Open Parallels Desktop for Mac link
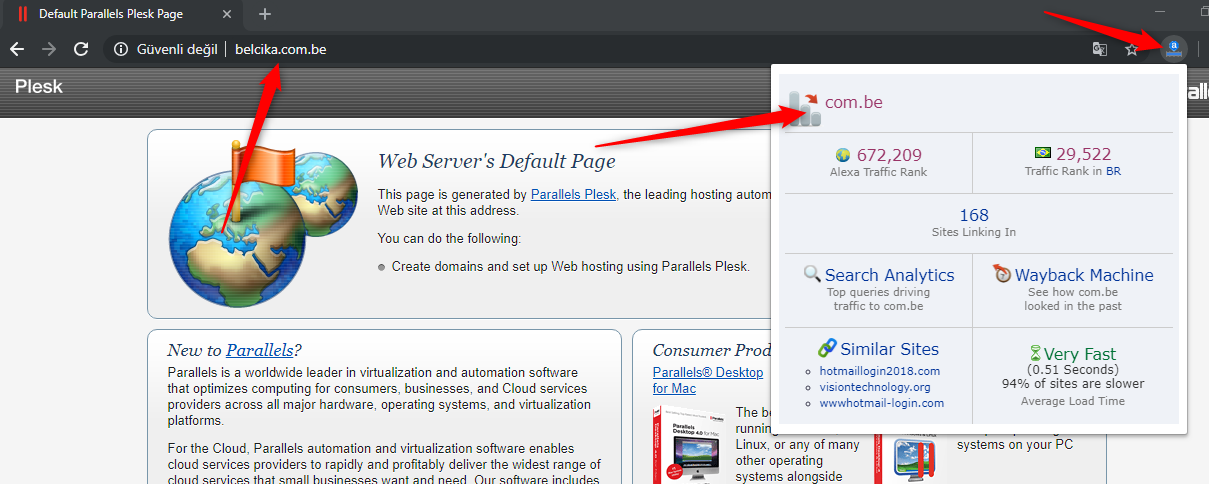Viewport: 1209px width, 484px height. 708,380
